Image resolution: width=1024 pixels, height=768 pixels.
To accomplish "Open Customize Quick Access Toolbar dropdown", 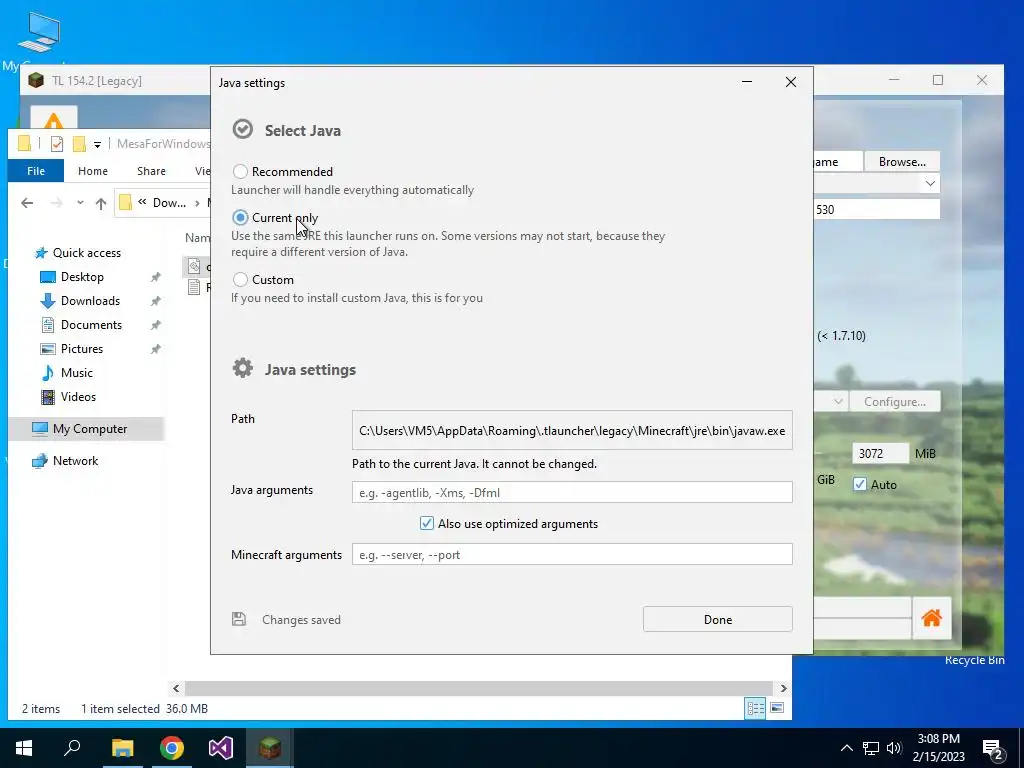I will click(x=97, y=144).
